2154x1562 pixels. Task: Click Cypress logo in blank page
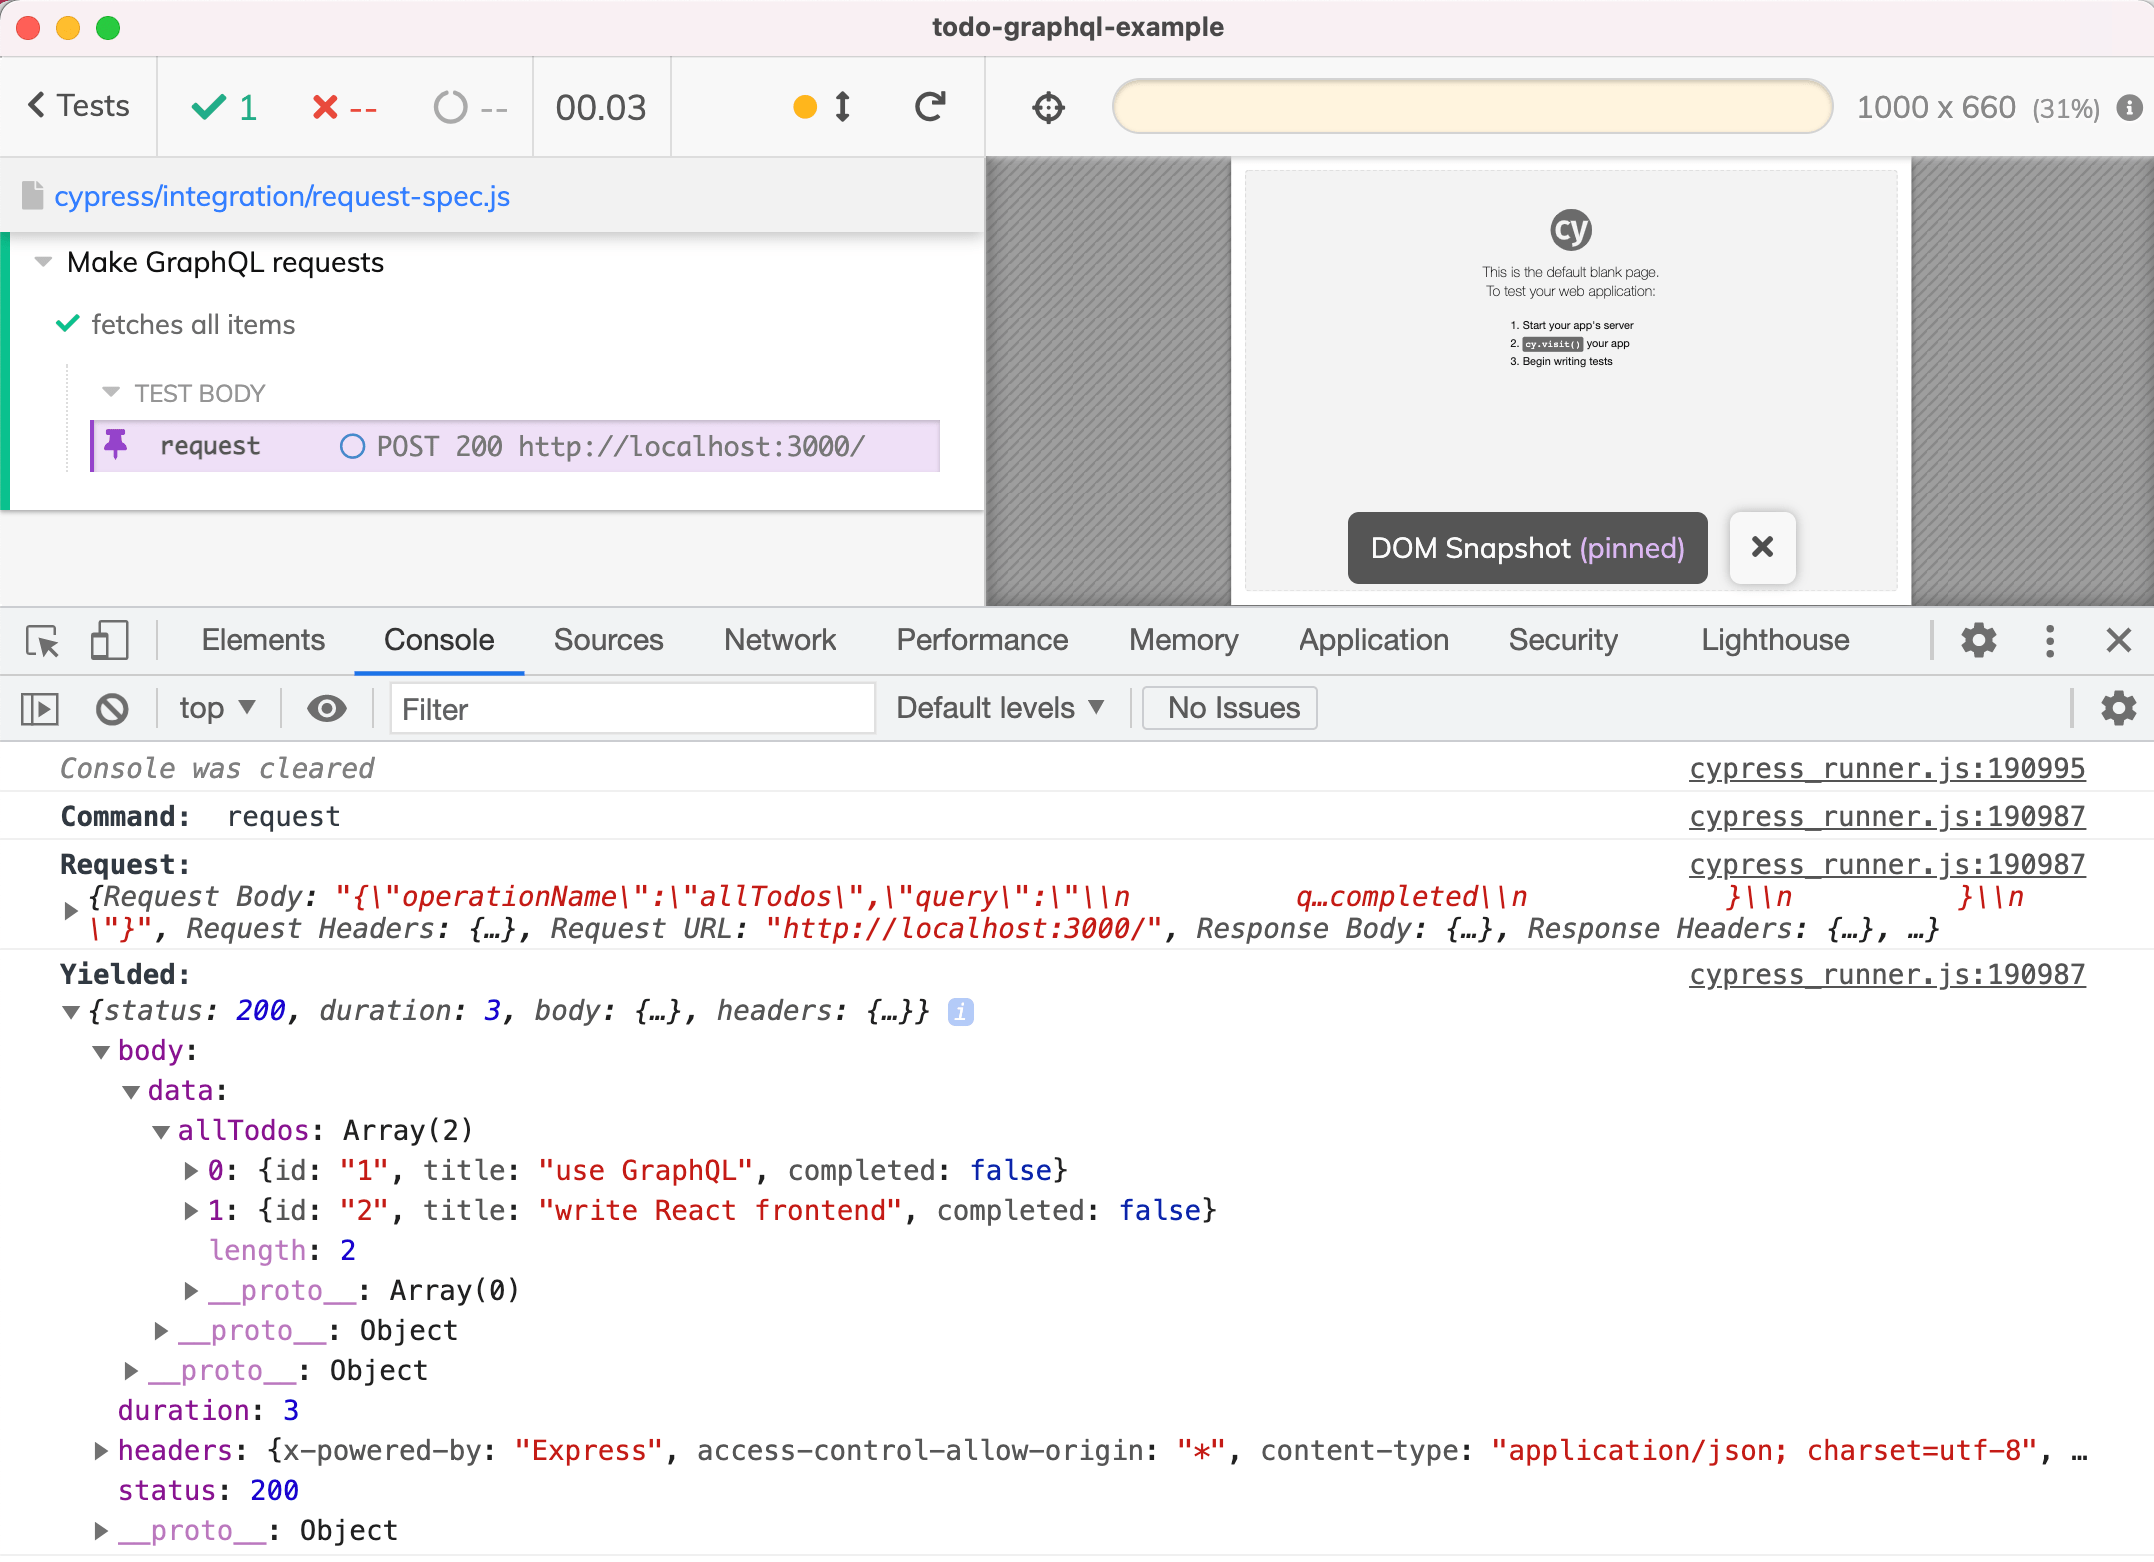pyautogui.click(x=1570, y=230)
